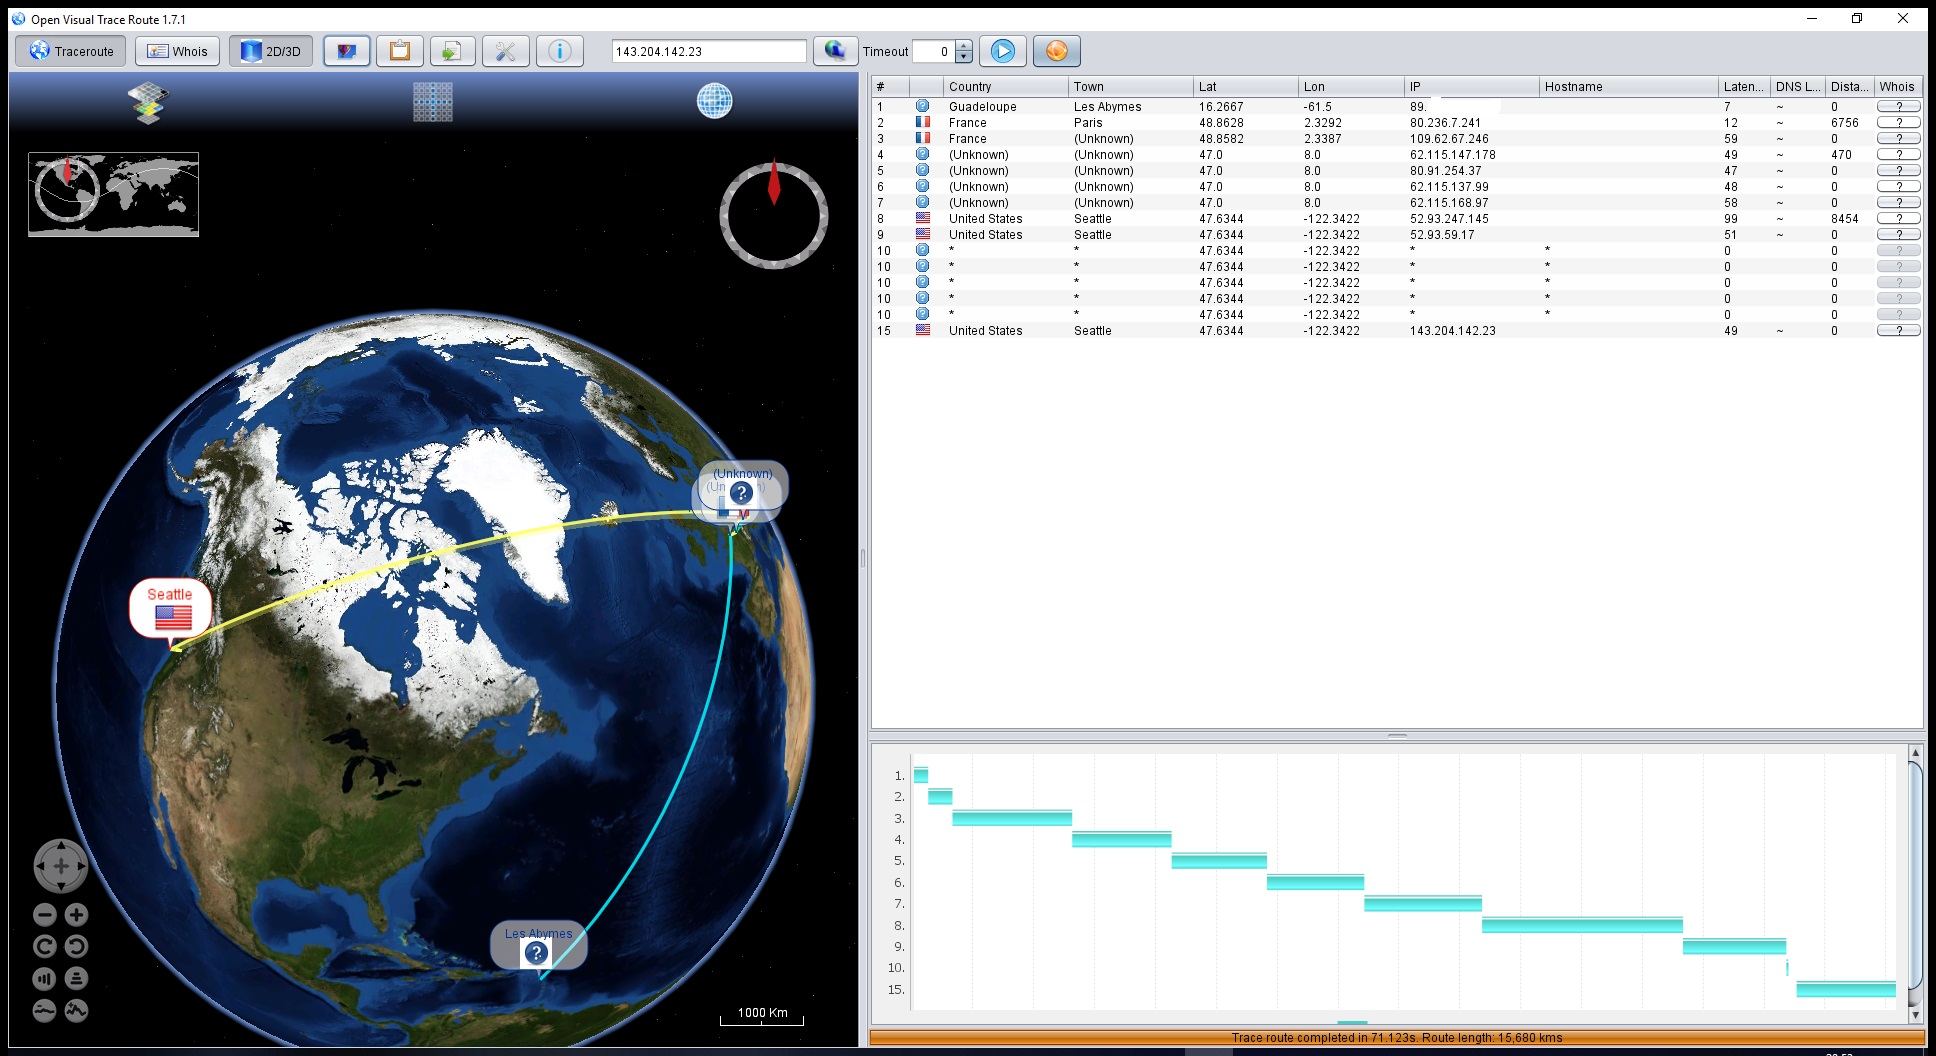Click the 8454 distance cell
1936x1056 pixels.
[1849, 219]
